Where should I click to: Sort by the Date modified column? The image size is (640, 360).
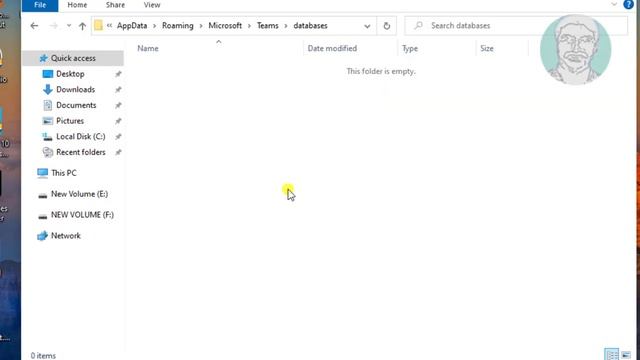tap(332, 48)
